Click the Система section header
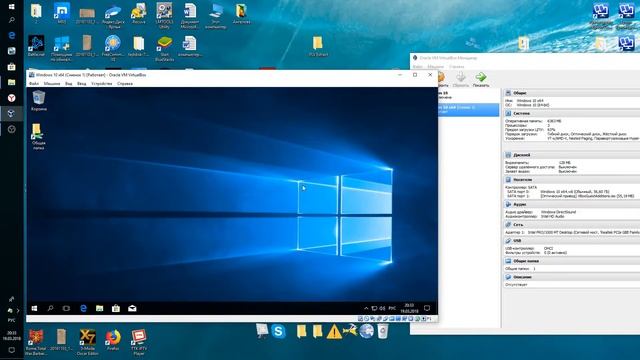Image resolution: width=640 pixels, height=360 pixels. (571, 113)
